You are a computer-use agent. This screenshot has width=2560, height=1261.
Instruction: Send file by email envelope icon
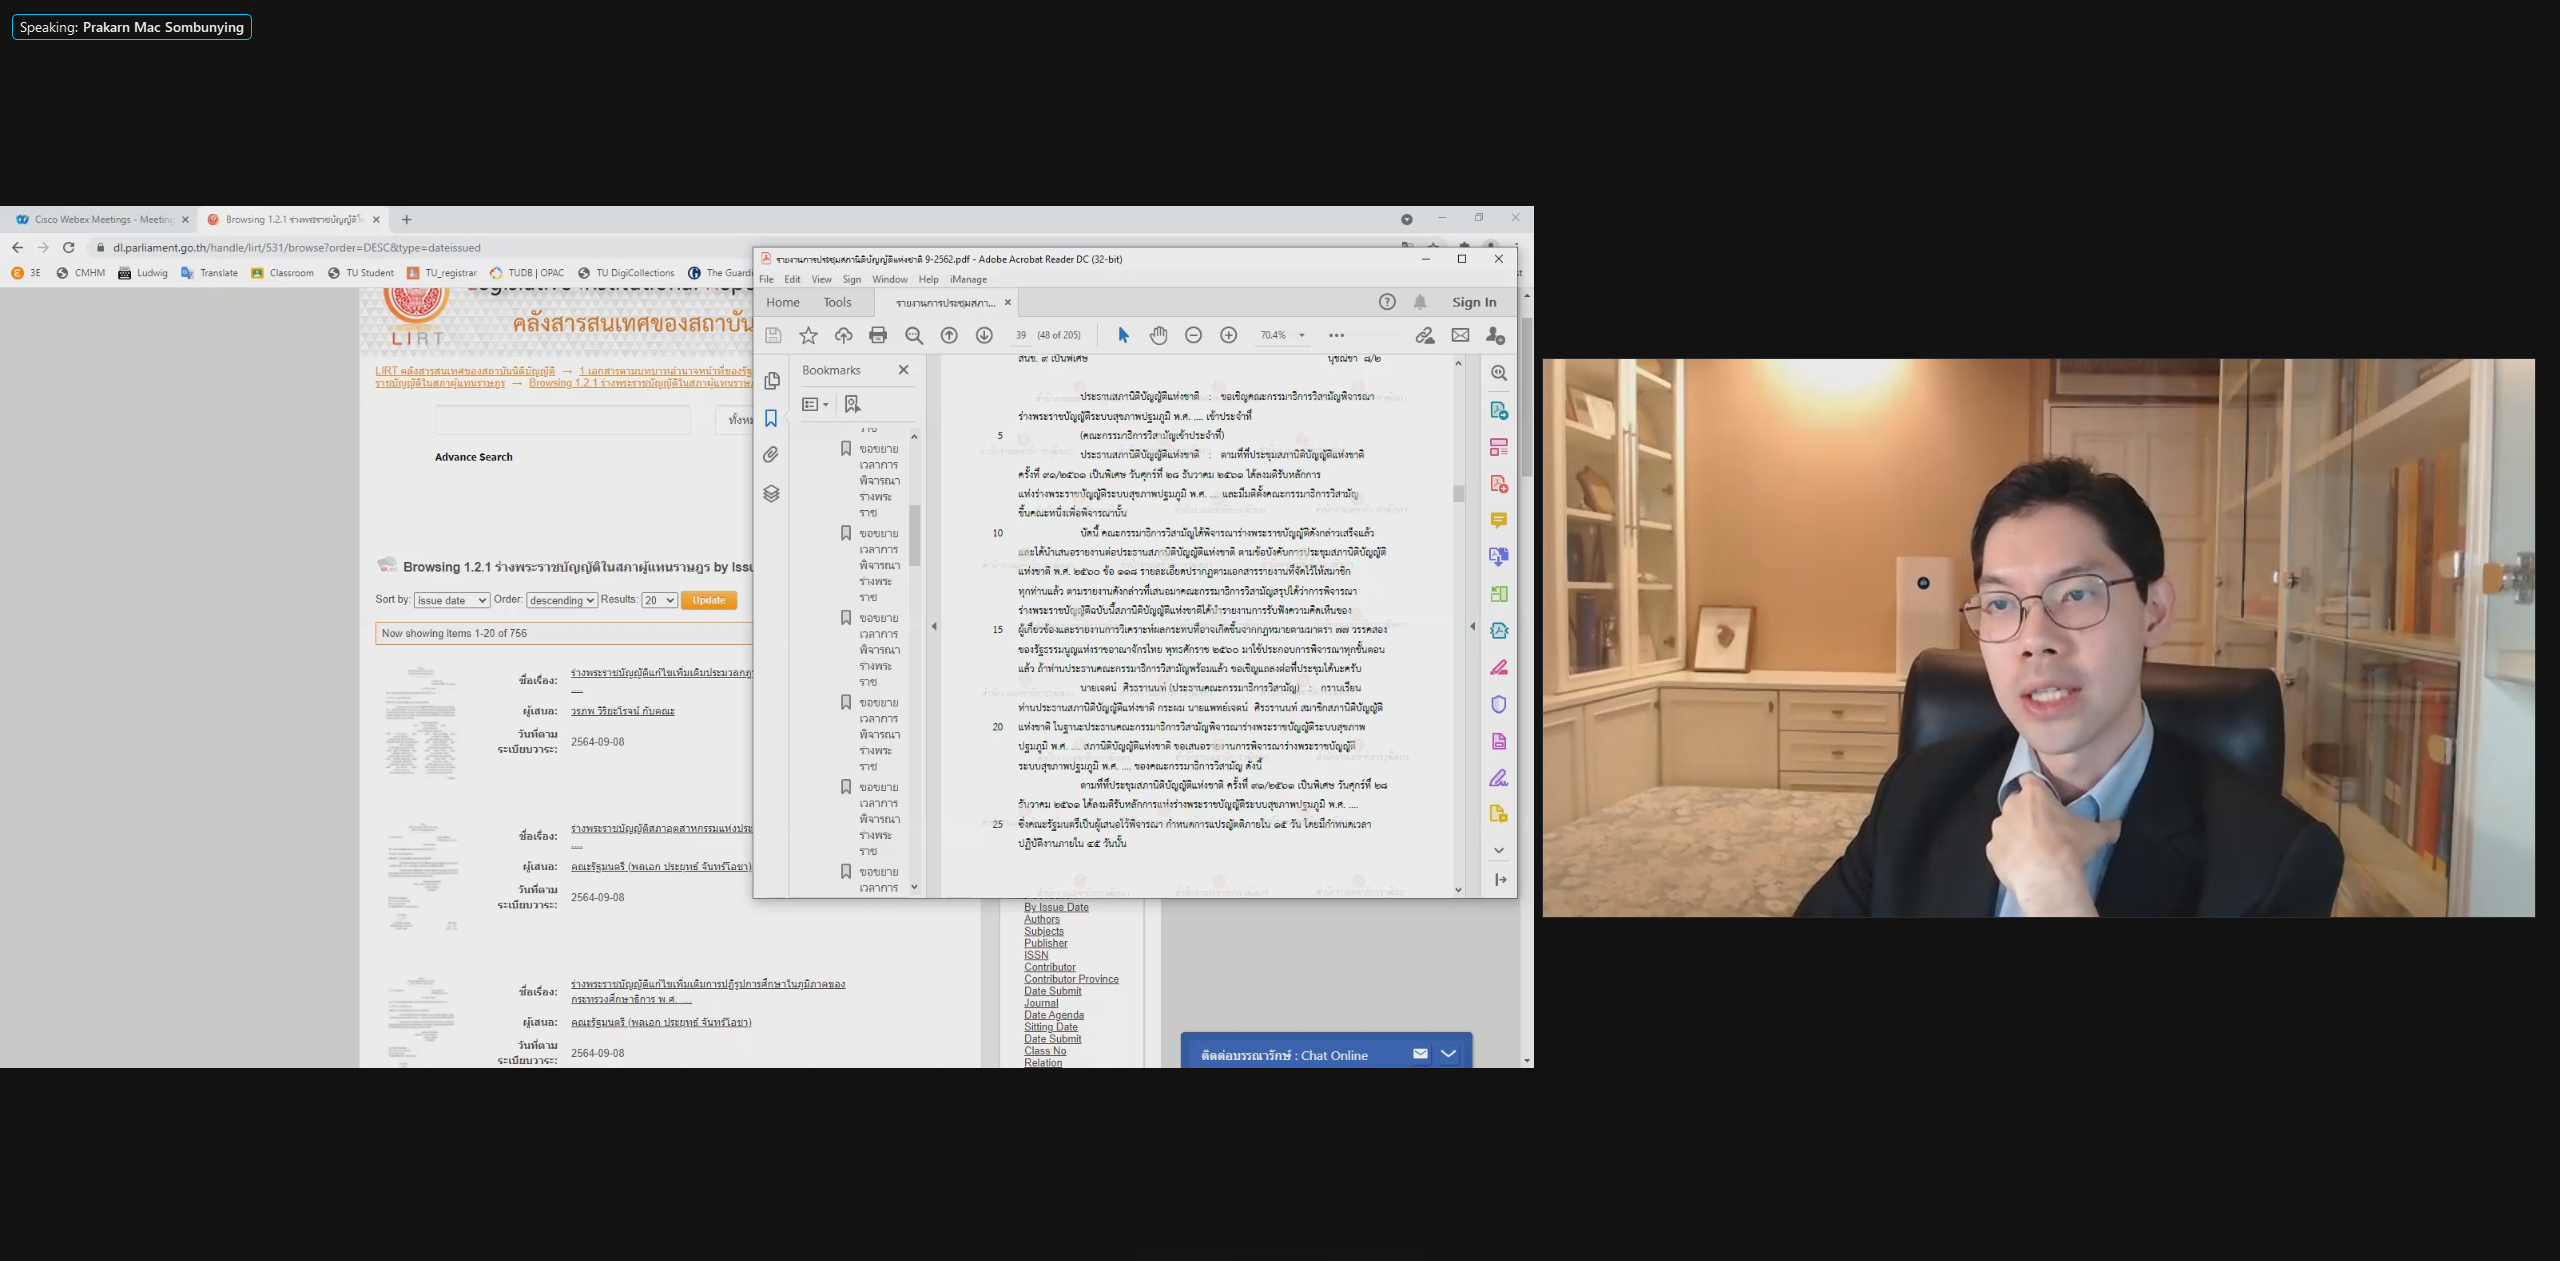tap(1460, 335)
